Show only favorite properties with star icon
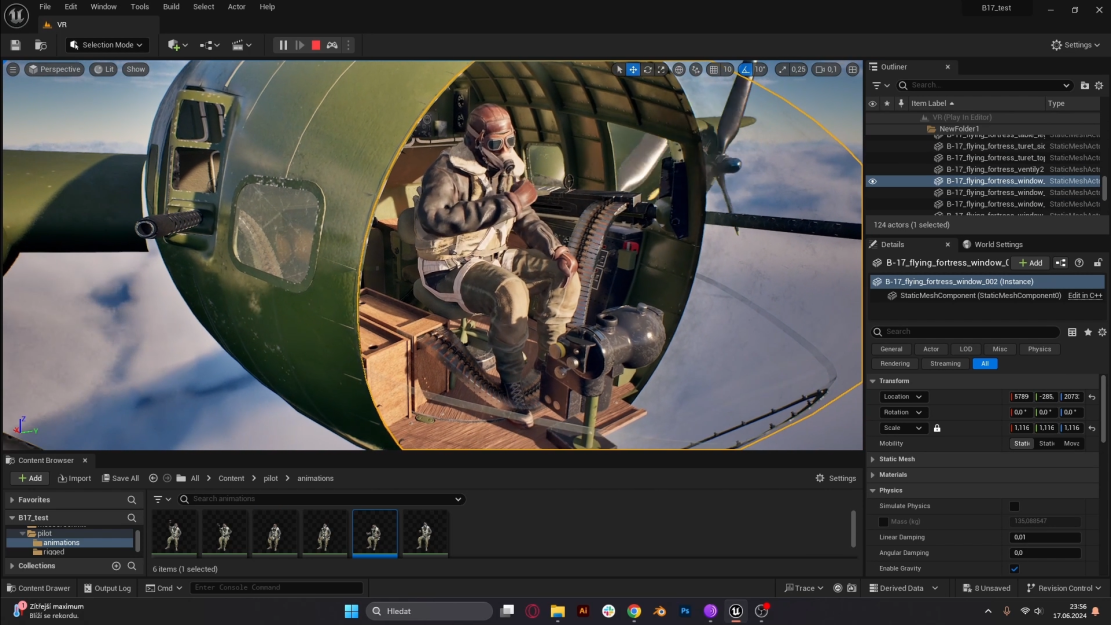The width and height of the screenshot is (1111, 625). click(x=1088, y=332)
